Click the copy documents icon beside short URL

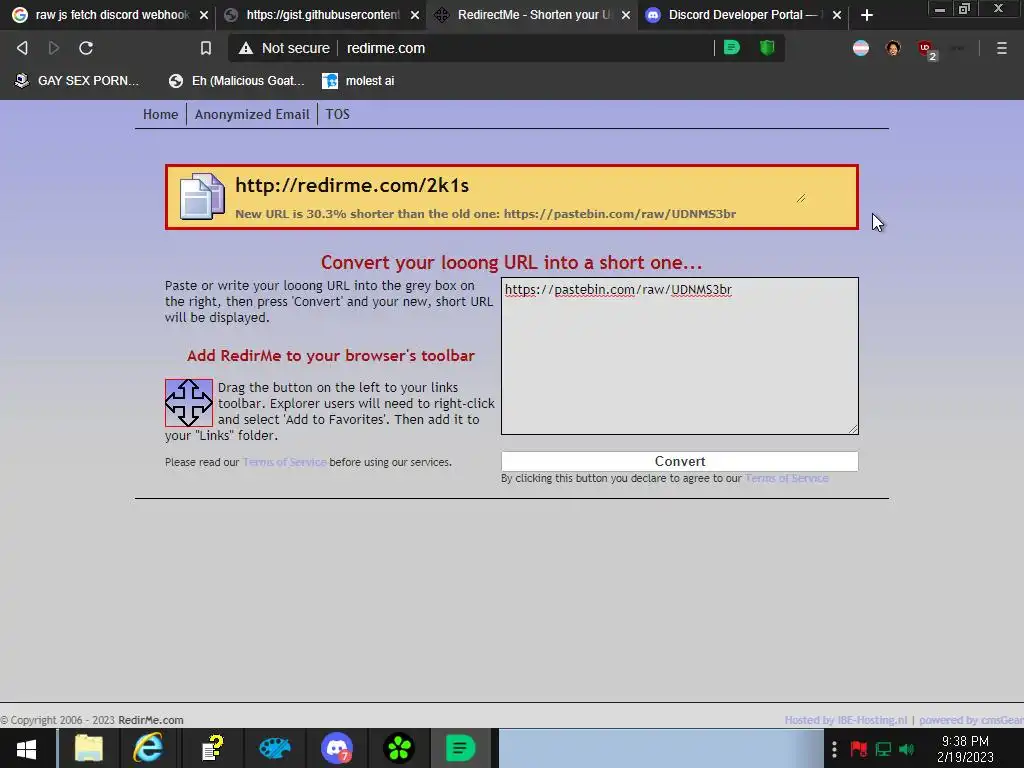pyautogui.click(x=202, y=196)
